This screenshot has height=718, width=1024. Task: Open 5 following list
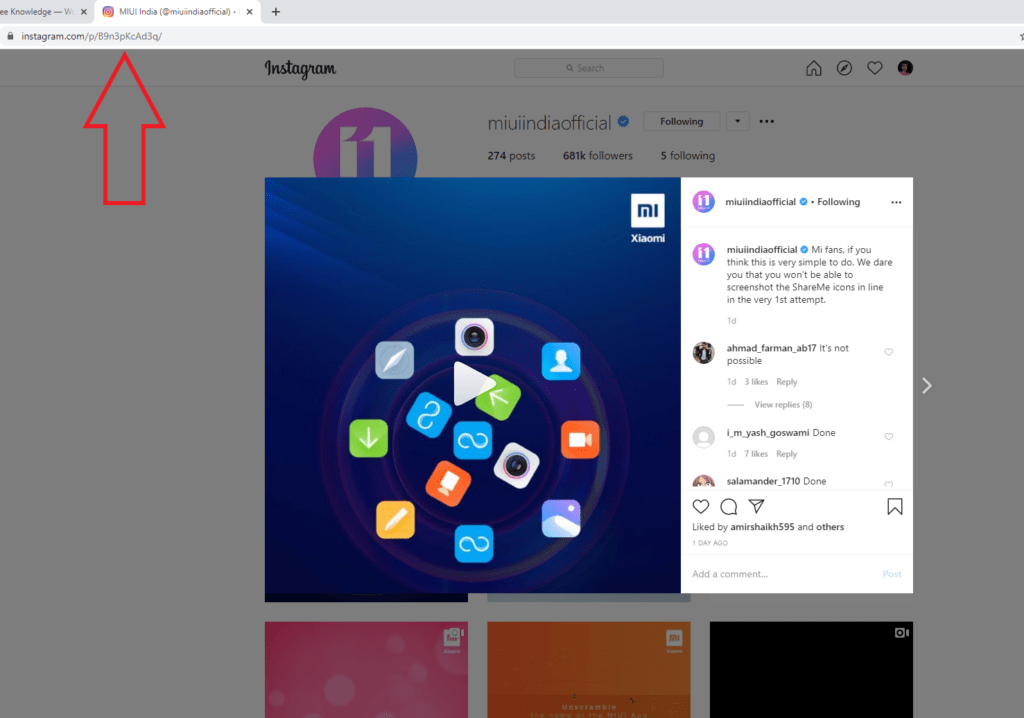[x=688, y=155]
